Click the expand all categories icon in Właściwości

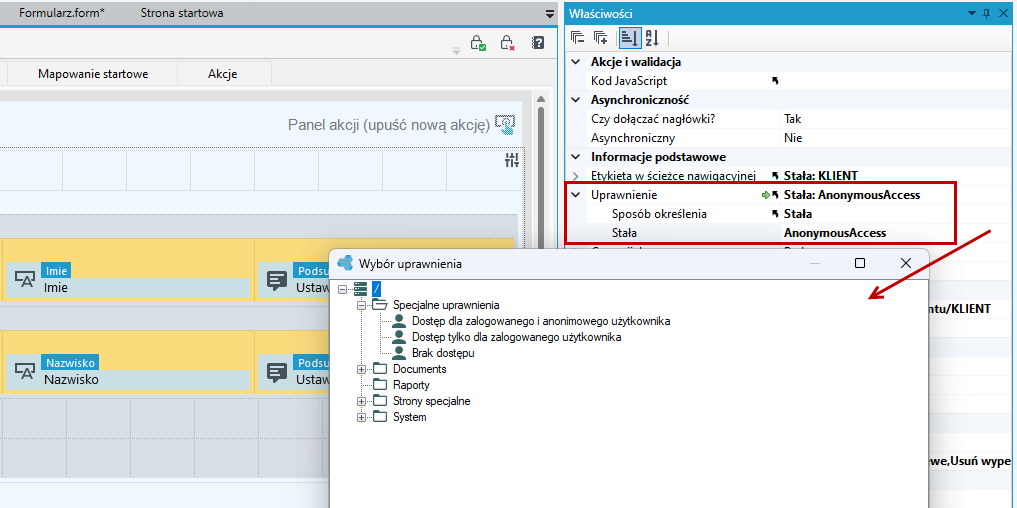[x=601, y=38]
